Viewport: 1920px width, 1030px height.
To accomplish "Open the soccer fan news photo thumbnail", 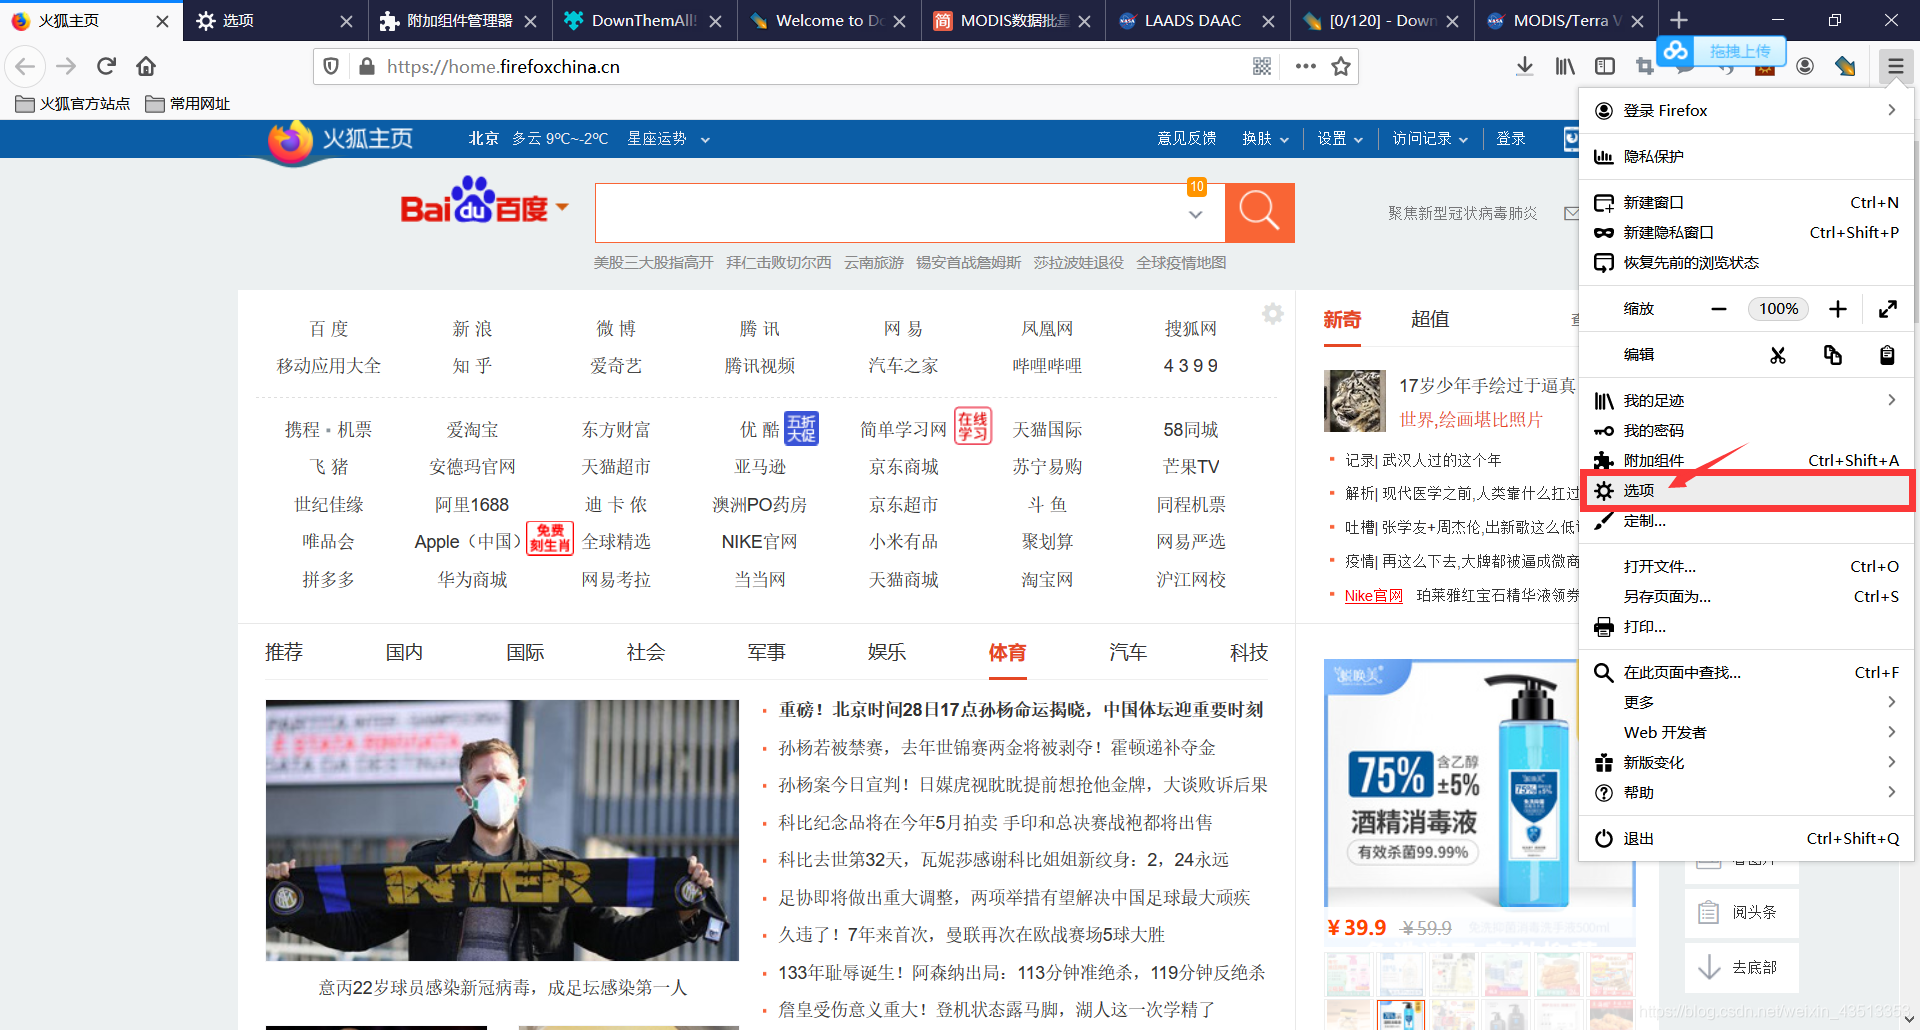I will pos(502,830).
